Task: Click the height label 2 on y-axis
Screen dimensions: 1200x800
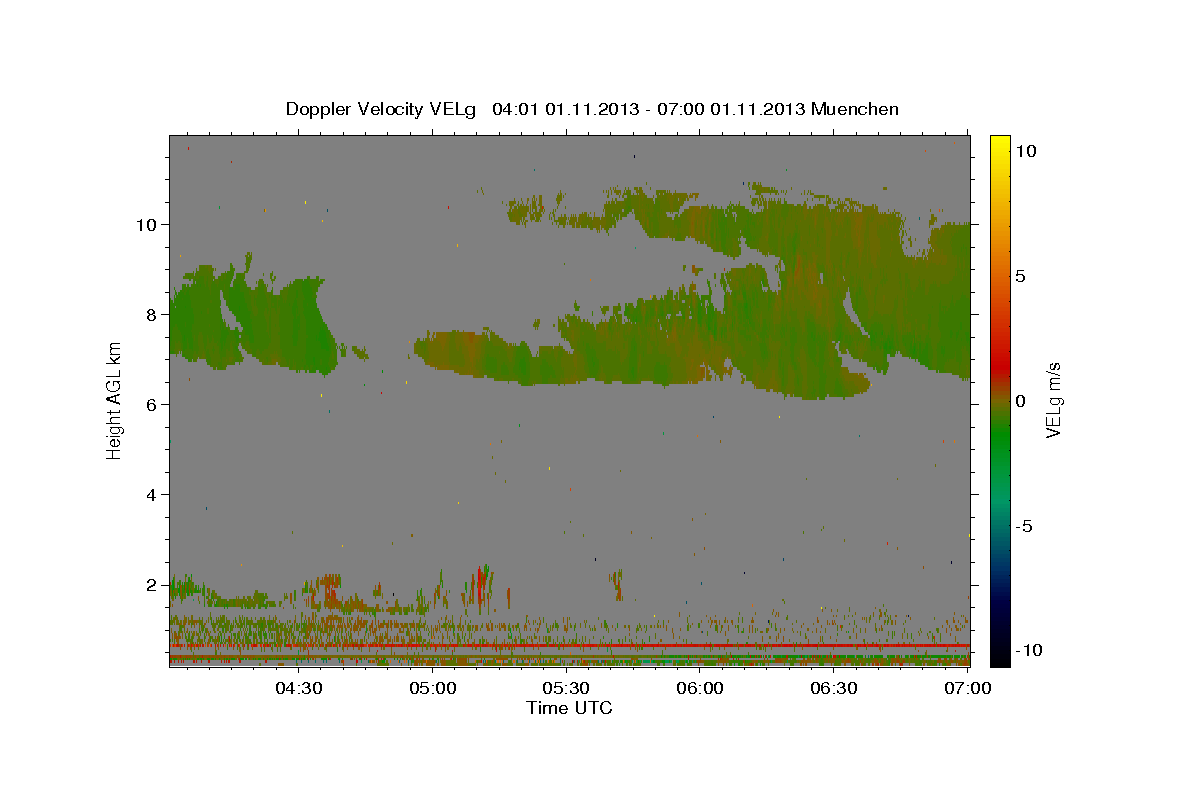Action: pyautogui.click(x=152, y=584)
